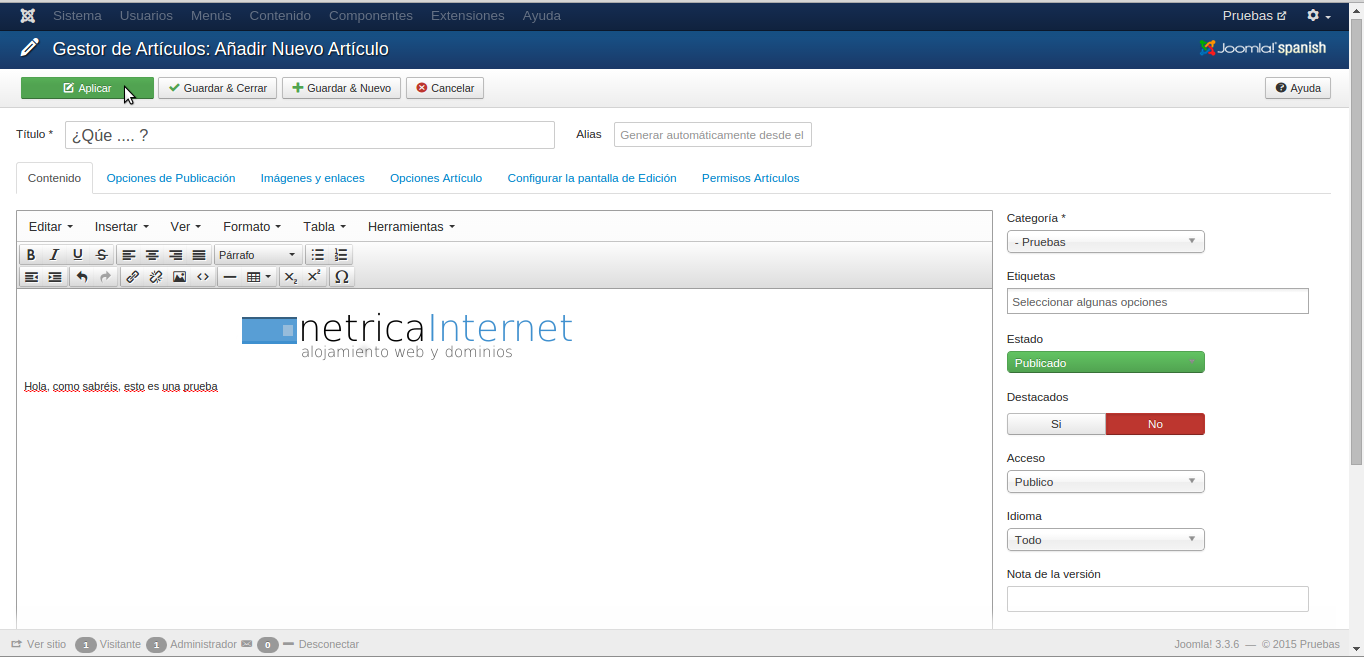
Task: Remove the link with unlink icon
Action: click(x=156, y=277)
